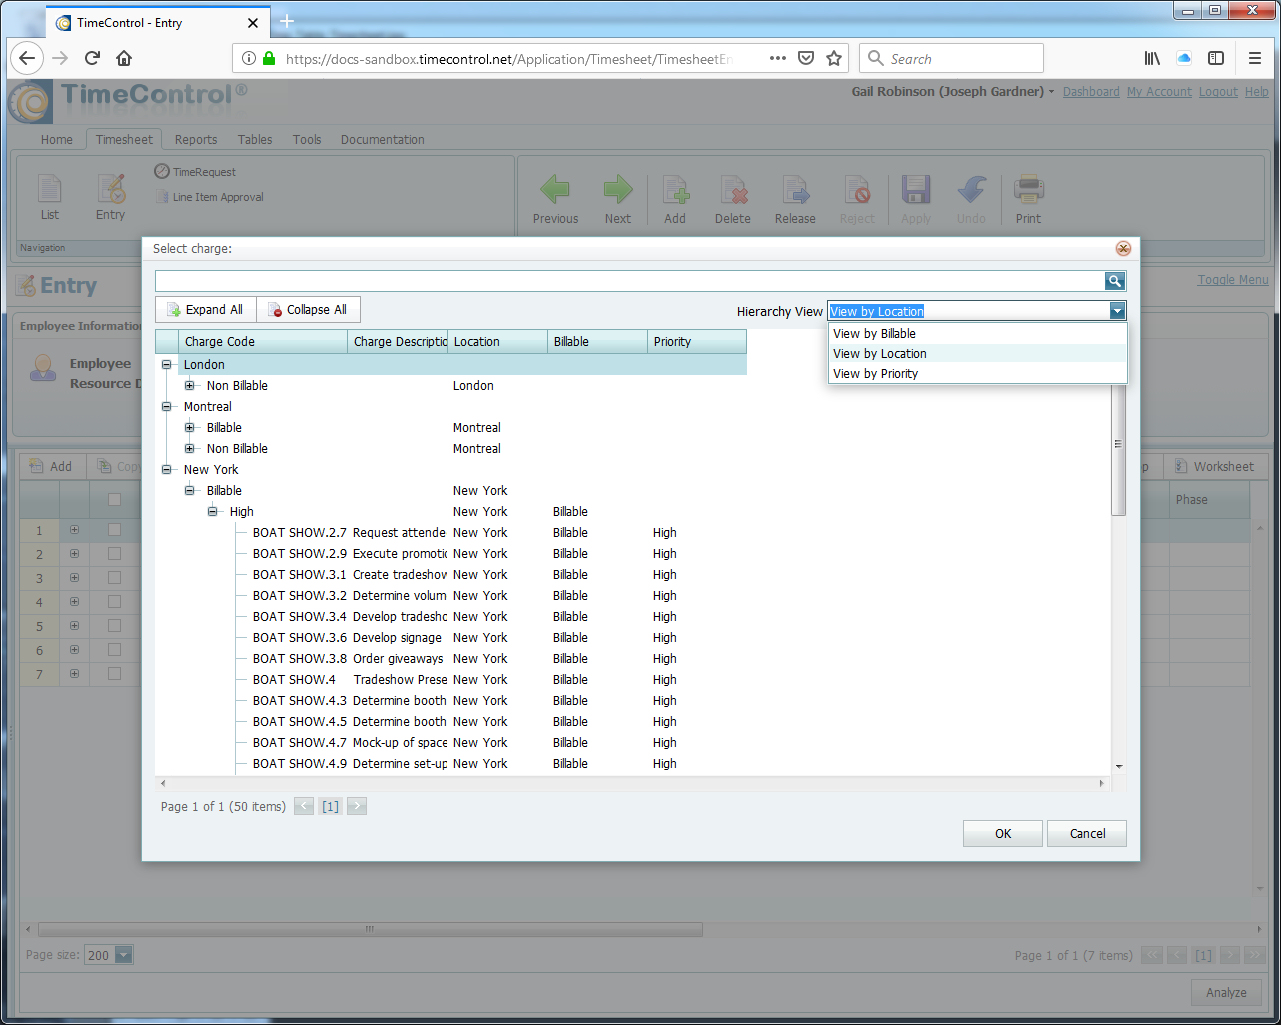Click the Next arrow icon
Image resolution: width=1281 pixels, height=1025 pixels.
(618, 199)
